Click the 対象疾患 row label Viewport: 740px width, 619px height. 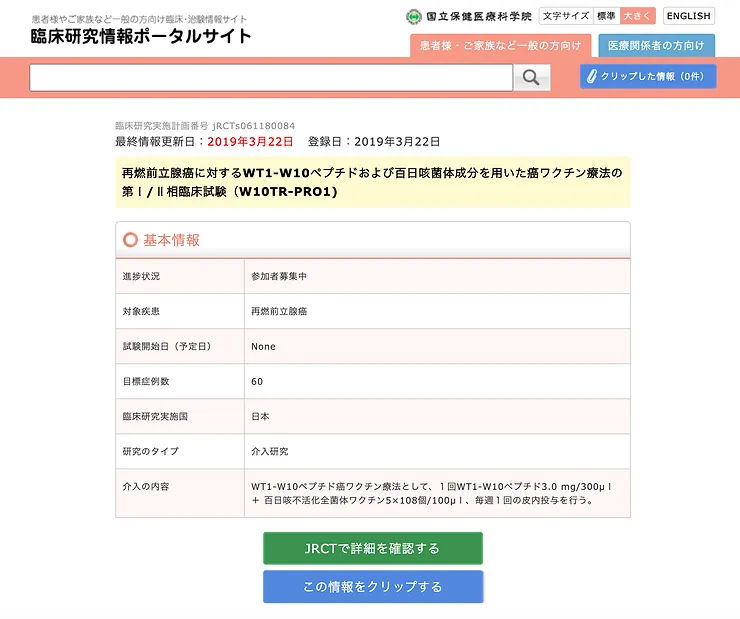click(141, 311)
